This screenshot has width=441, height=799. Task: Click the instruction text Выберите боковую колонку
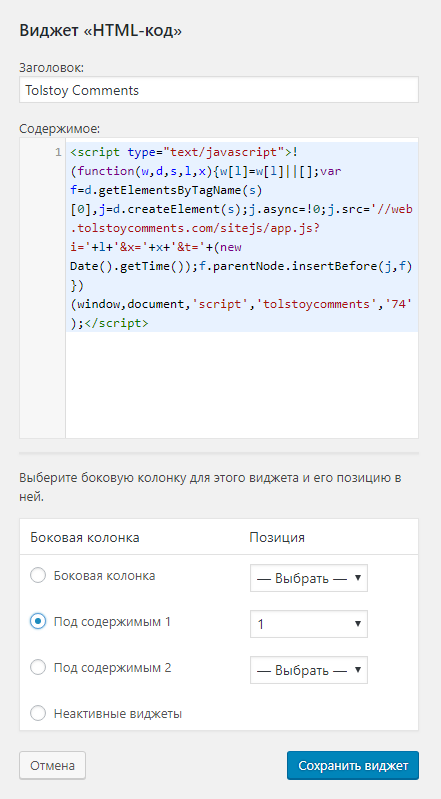(x=210, y=488)
